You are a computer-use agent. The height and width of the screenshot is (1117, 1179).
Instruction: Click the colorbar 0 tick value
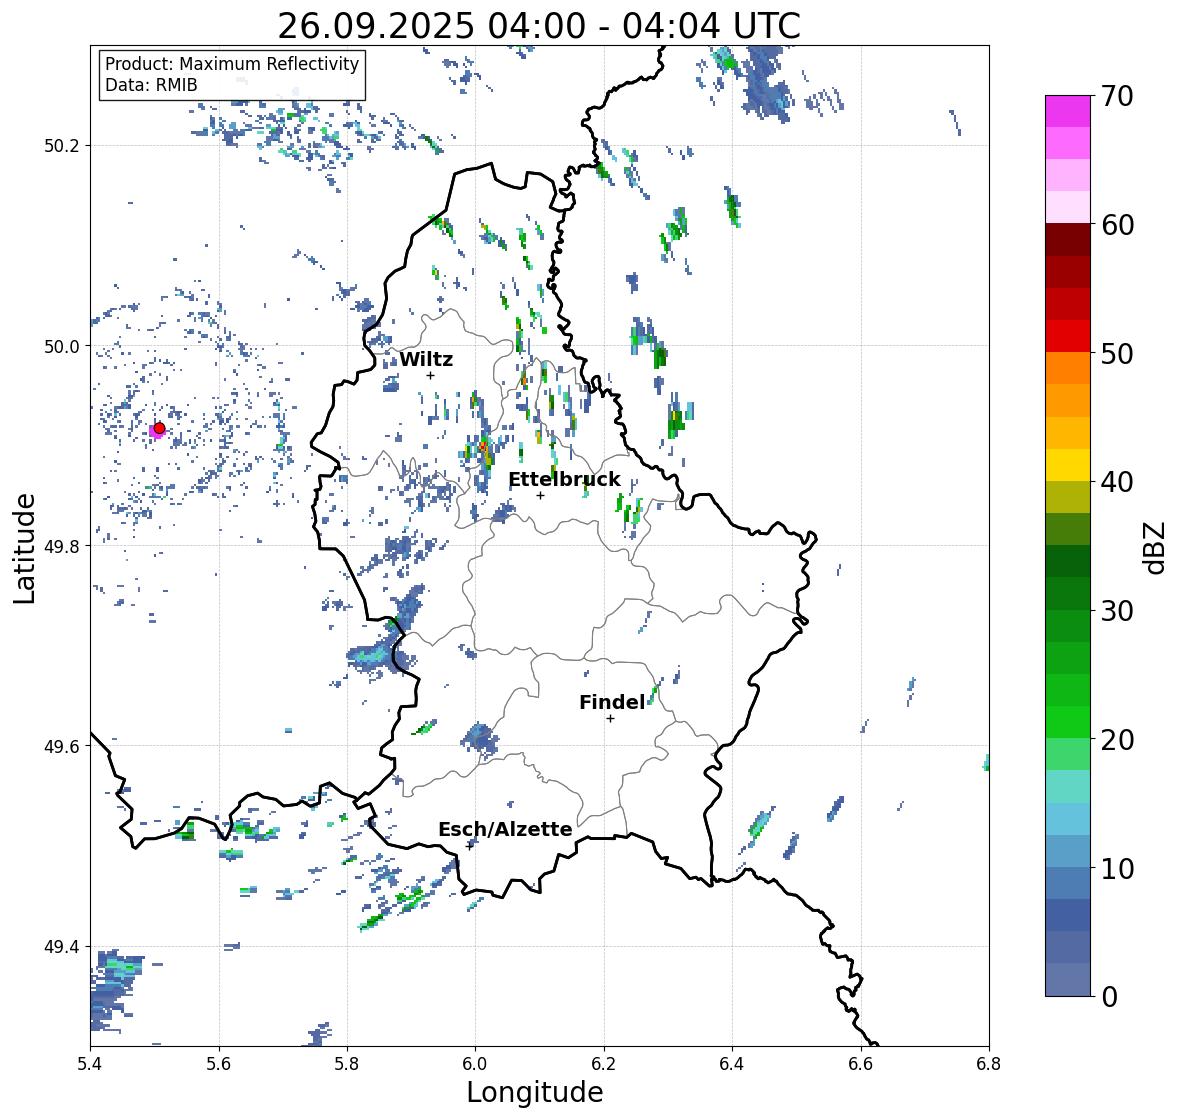1109,997
